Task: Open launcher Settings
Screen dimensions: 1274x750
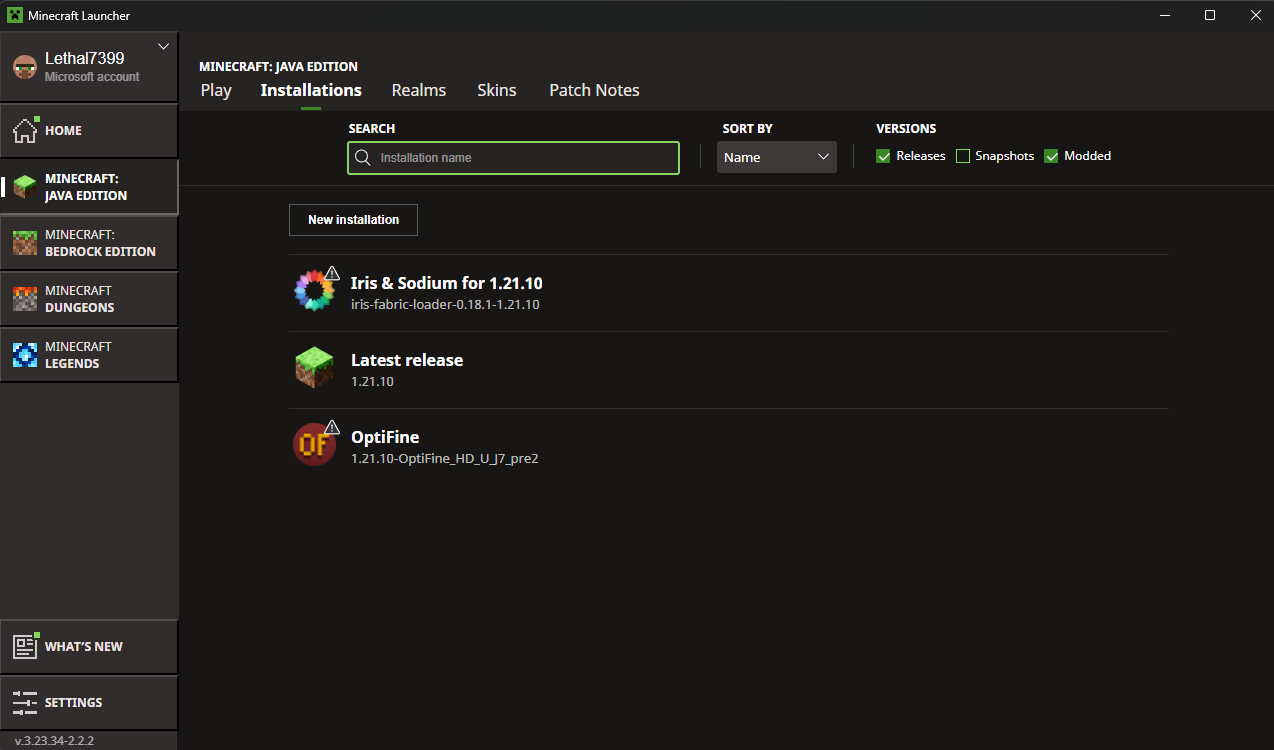Action: point(89,703)
